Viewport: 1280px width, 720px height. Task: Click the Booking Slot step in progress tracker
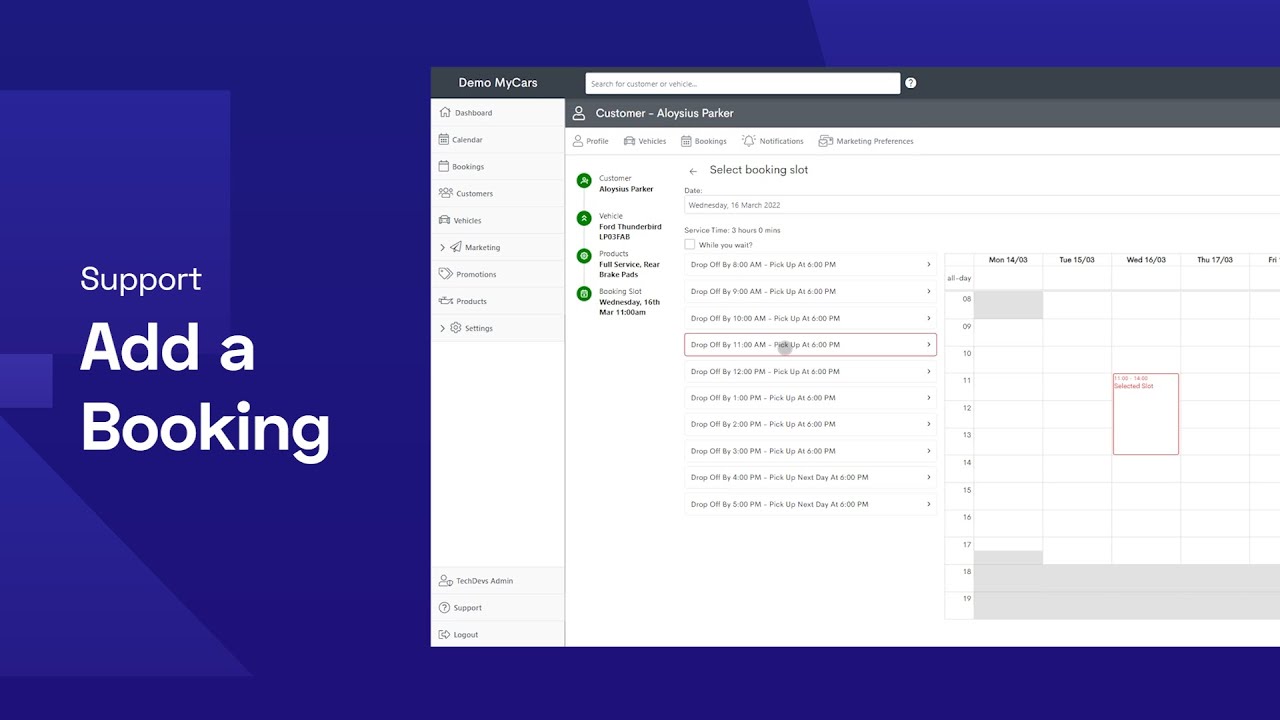(x=629, y=302)
